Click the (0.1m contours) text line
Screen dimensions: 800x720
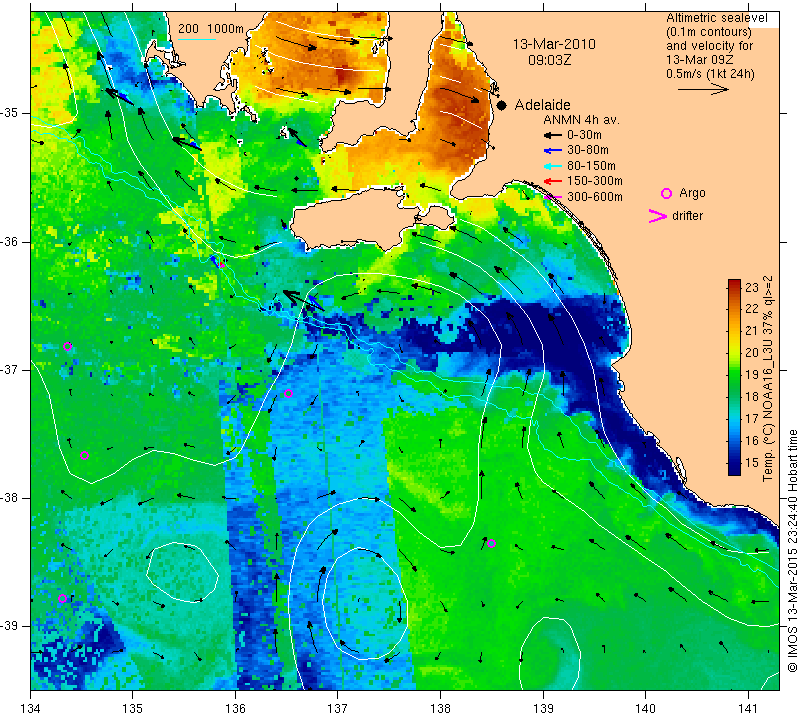click(709, 32)
